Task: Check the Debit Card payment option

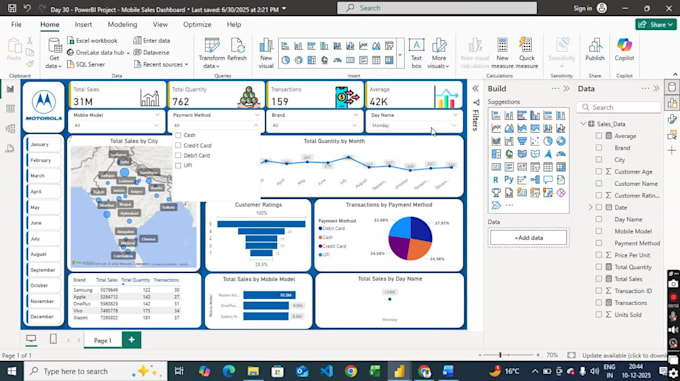Action: click(x=178, y=155)
